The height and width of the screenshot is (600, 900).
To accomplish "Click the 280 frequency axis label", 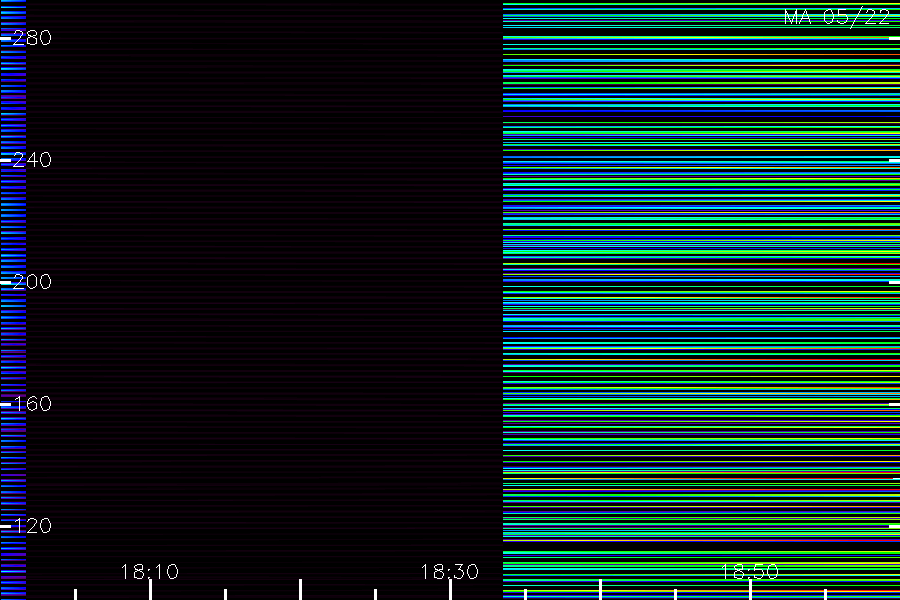I will click(32, 38).
